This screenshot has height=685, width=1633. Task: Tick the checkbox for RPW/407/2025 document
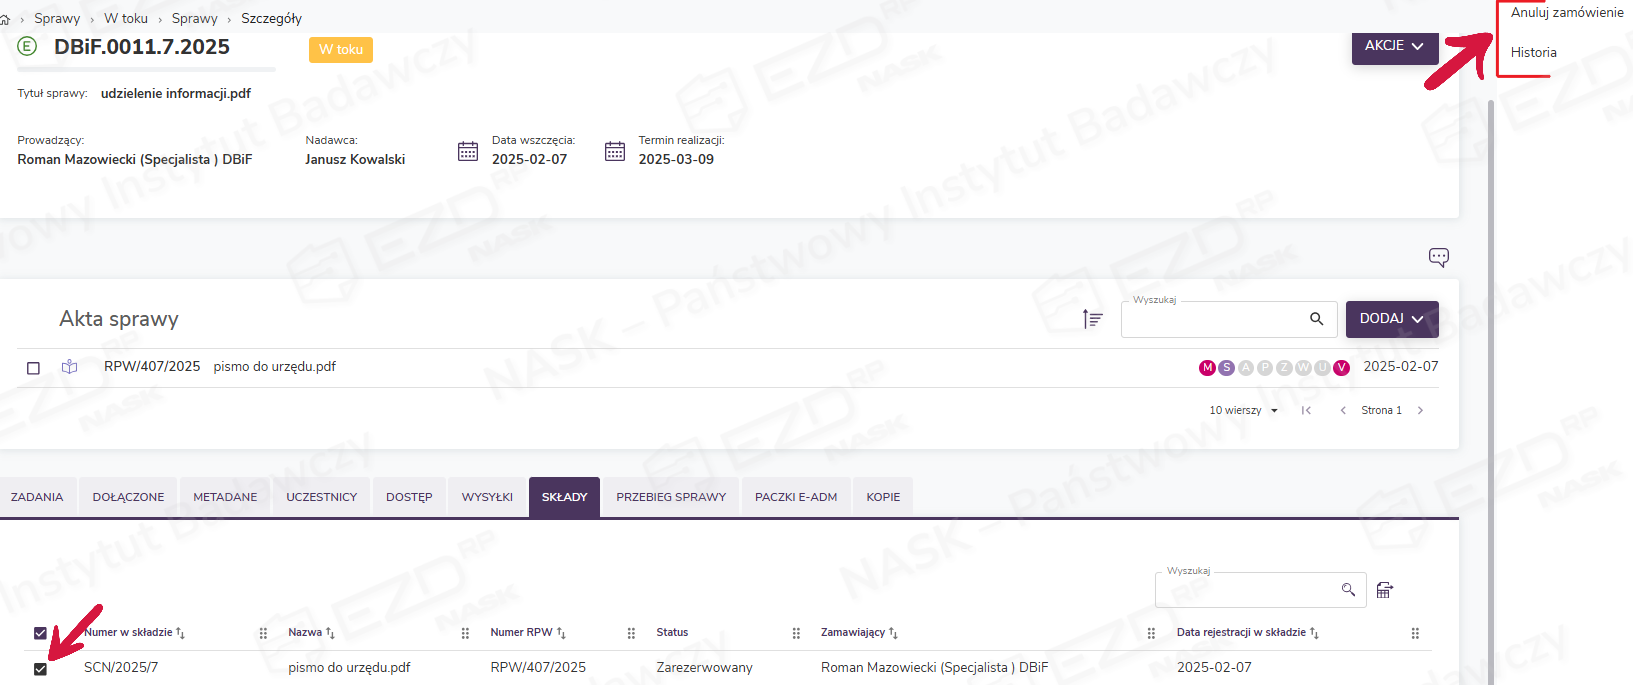click(33, 368)
